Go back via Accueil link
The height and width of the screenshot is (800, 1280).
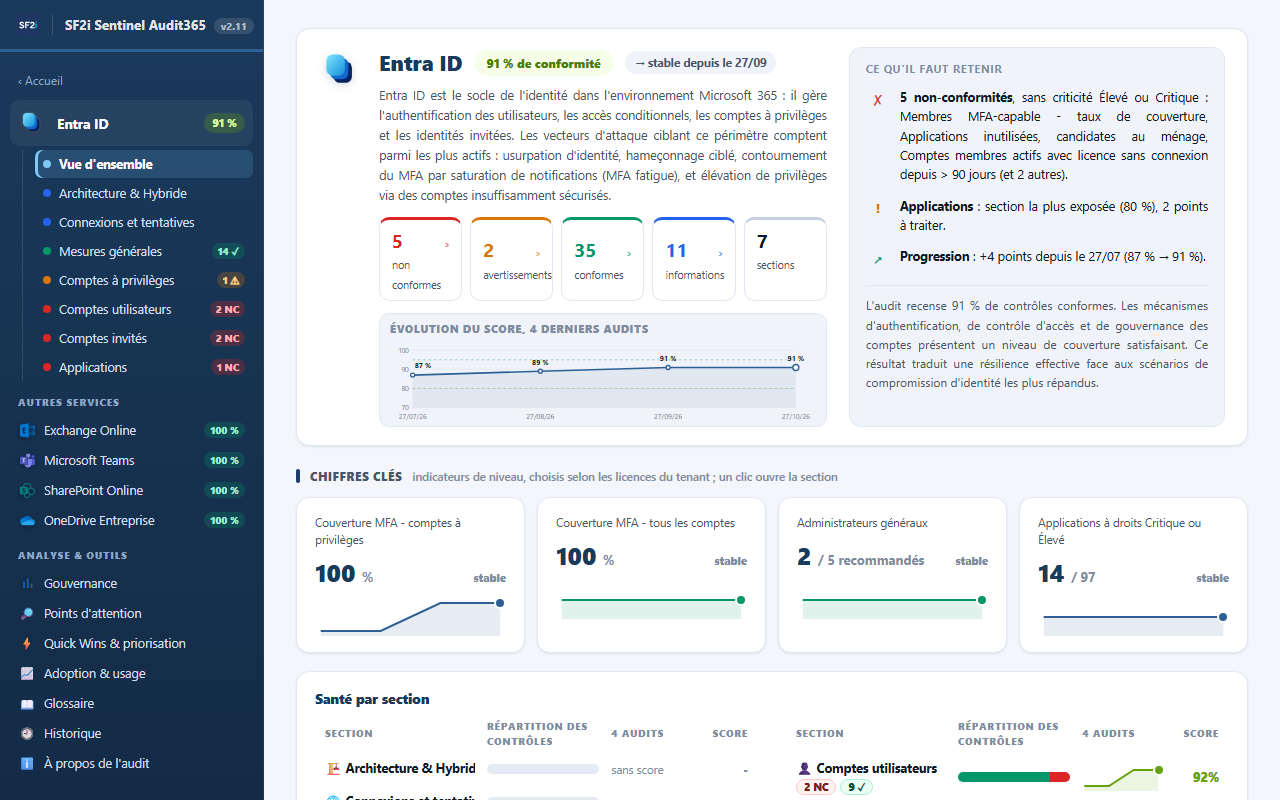tap(40, 81)
